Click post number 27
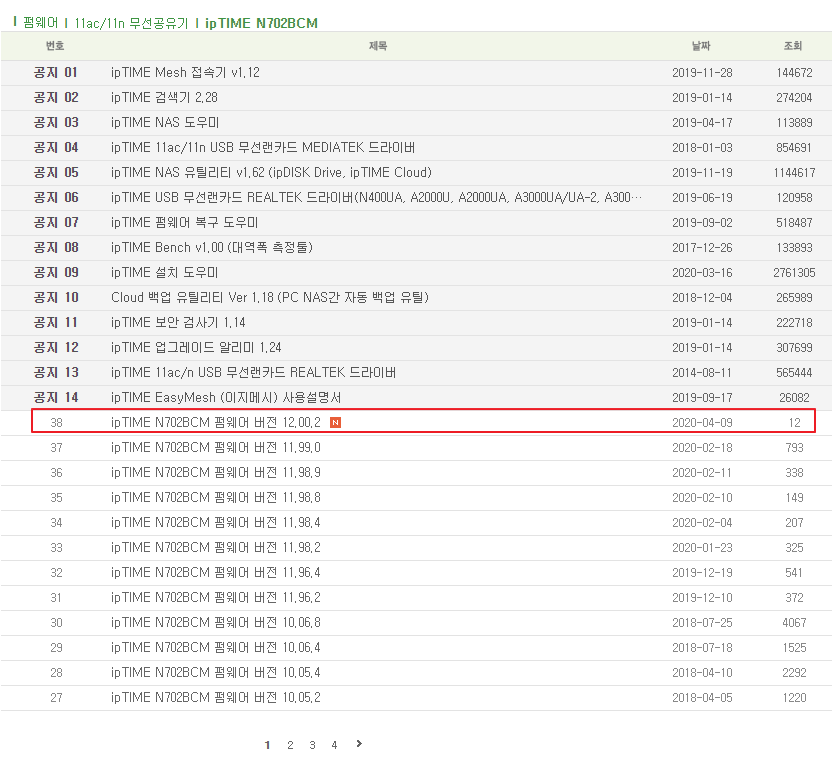The image size is (833, 760). click(x=56, y=697)
